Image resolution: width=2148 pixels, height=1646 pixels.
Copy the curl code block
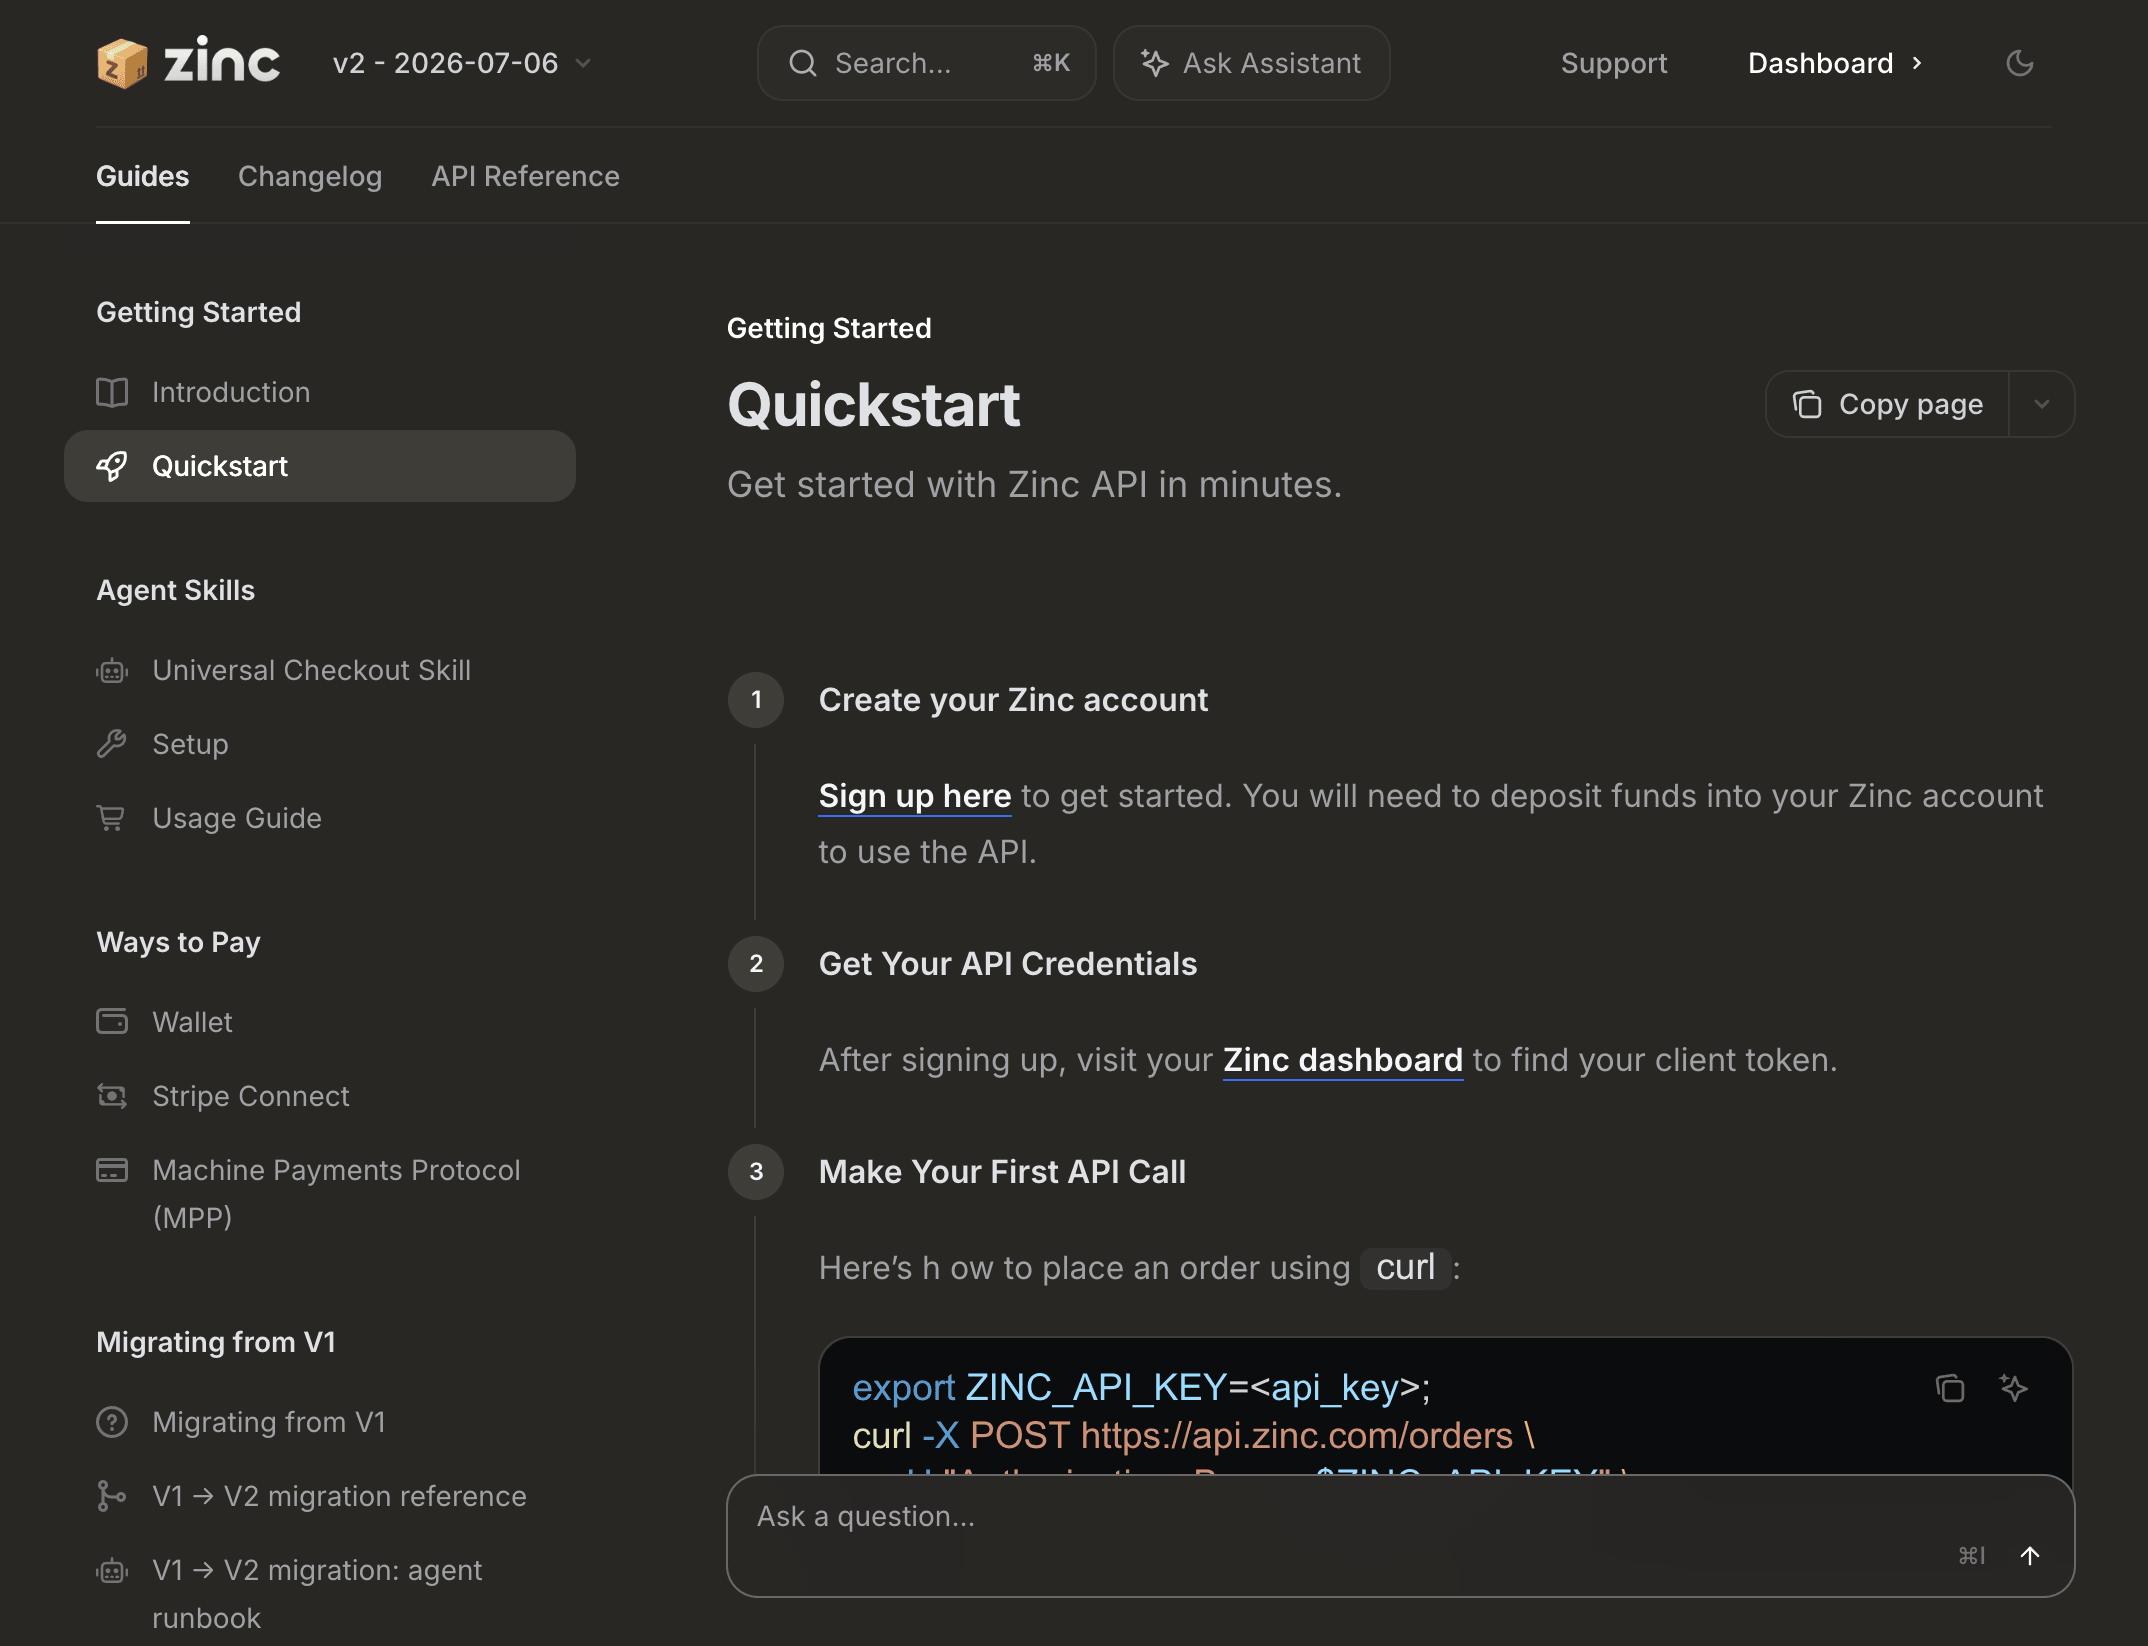[x=1950, y=1388]
